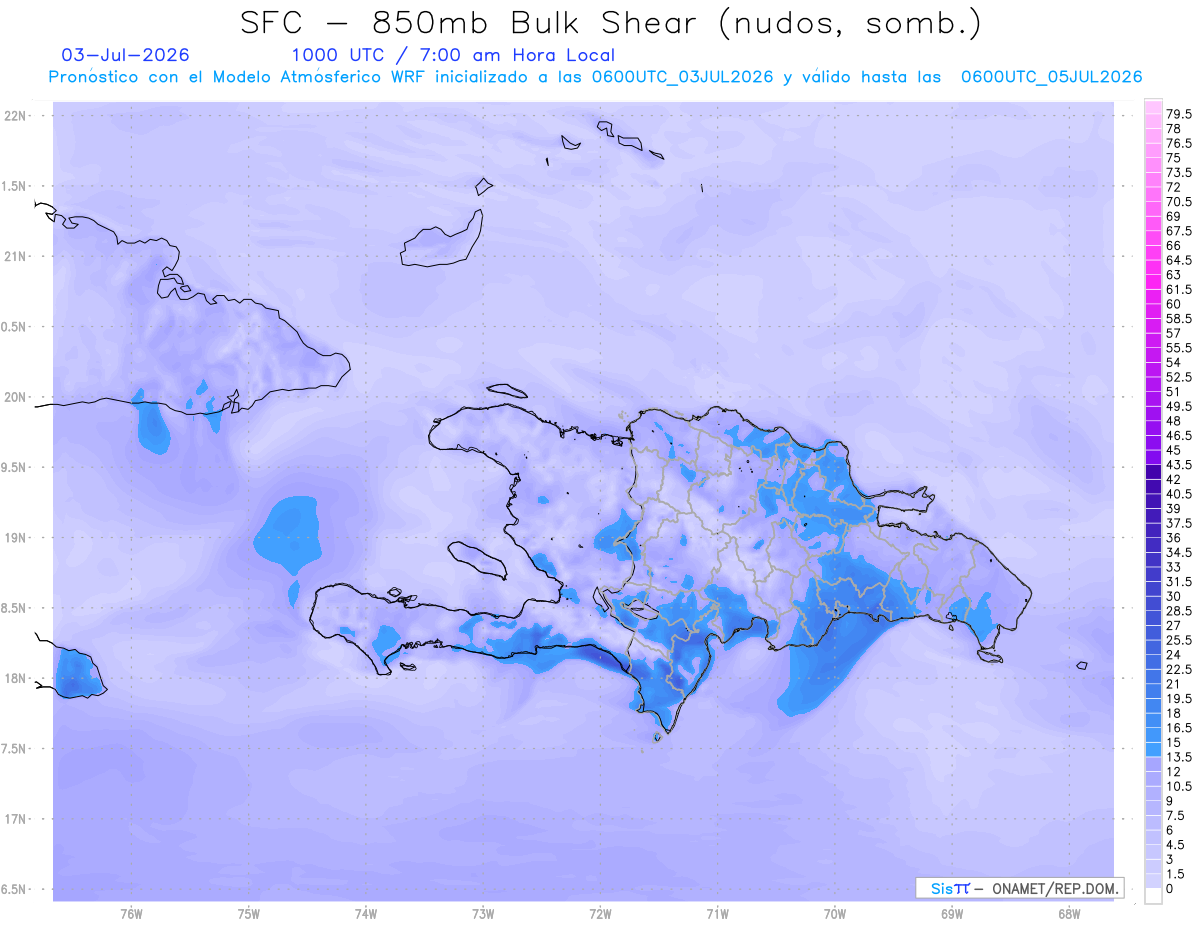Click the "75W" longitude axis label
This screenshot has width=1200, height=927.
click(249, 914)
